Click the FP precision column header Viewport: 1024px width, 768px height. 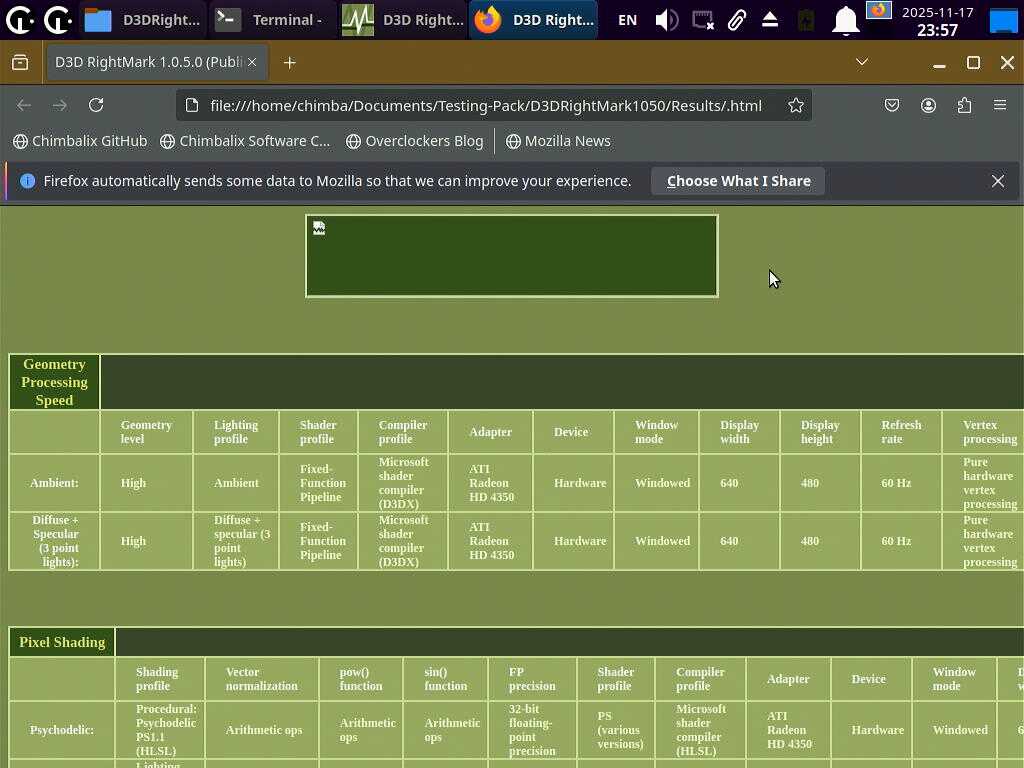(x=532, y=679)
